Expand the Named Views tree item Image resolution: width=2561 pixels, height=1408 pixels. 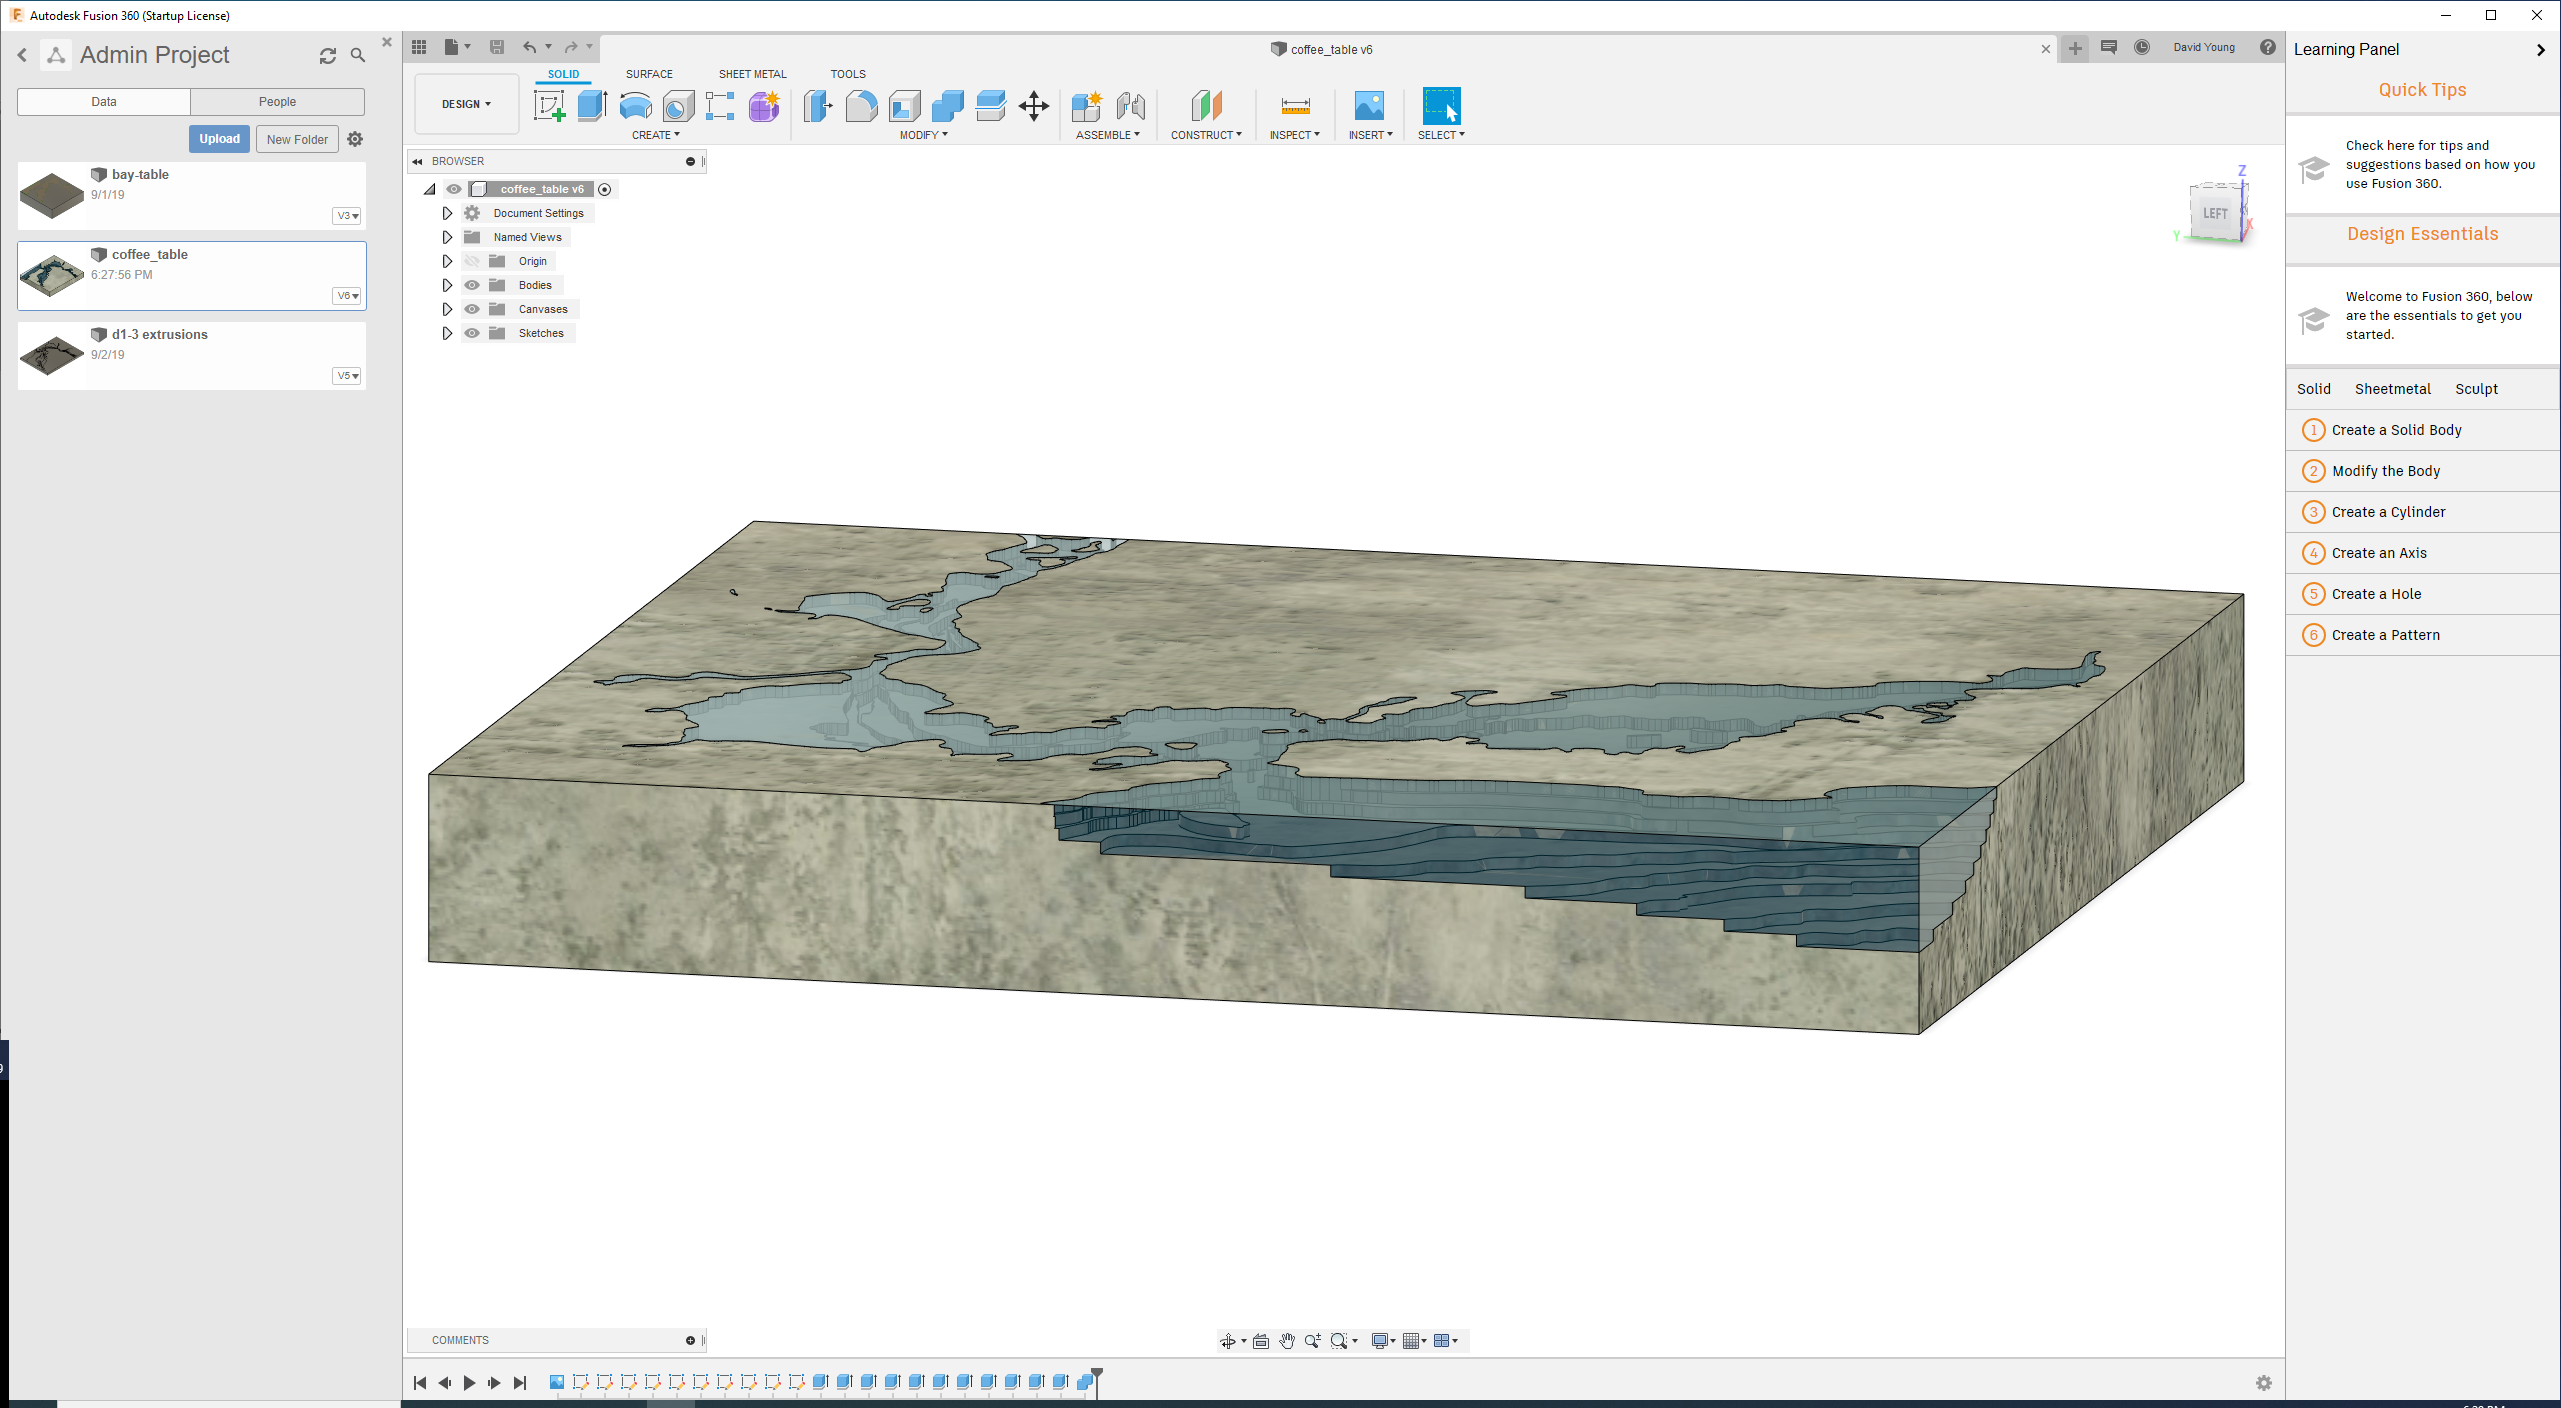click(447, 236)
